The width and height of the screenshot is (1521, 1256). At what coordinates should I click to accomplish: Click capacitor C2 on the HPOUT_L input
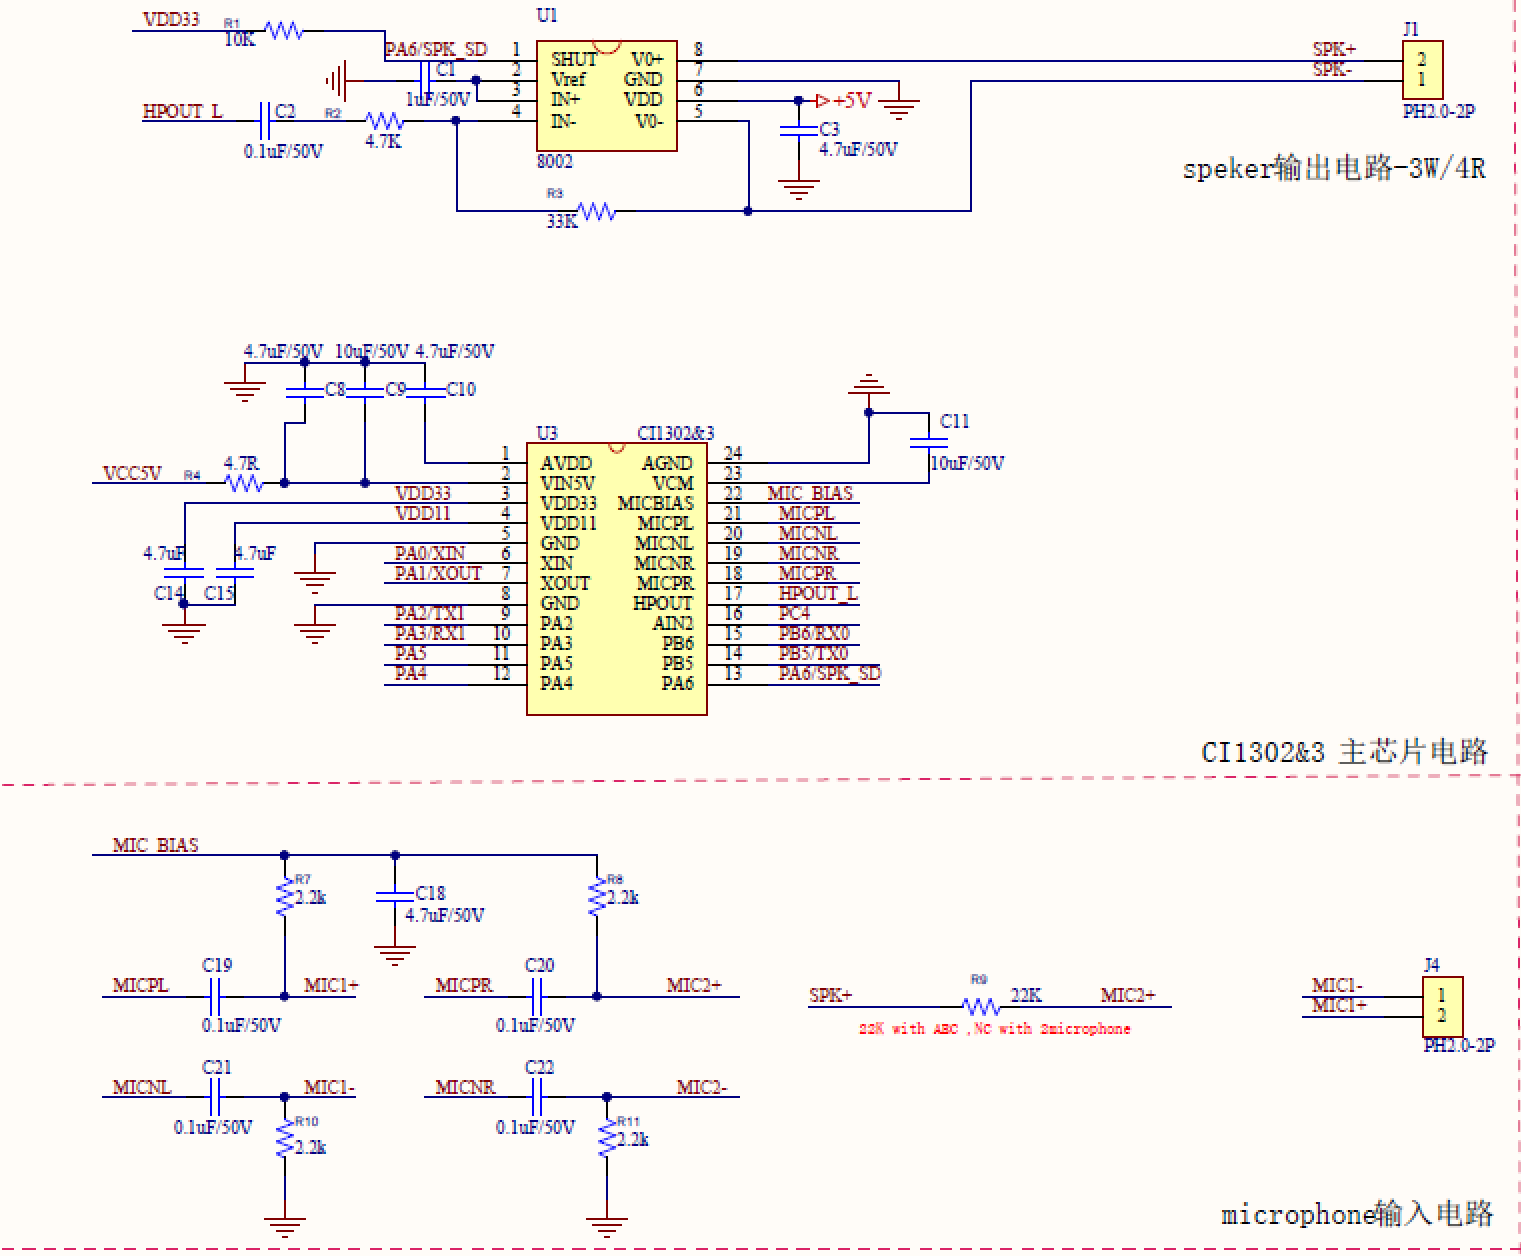265,121
